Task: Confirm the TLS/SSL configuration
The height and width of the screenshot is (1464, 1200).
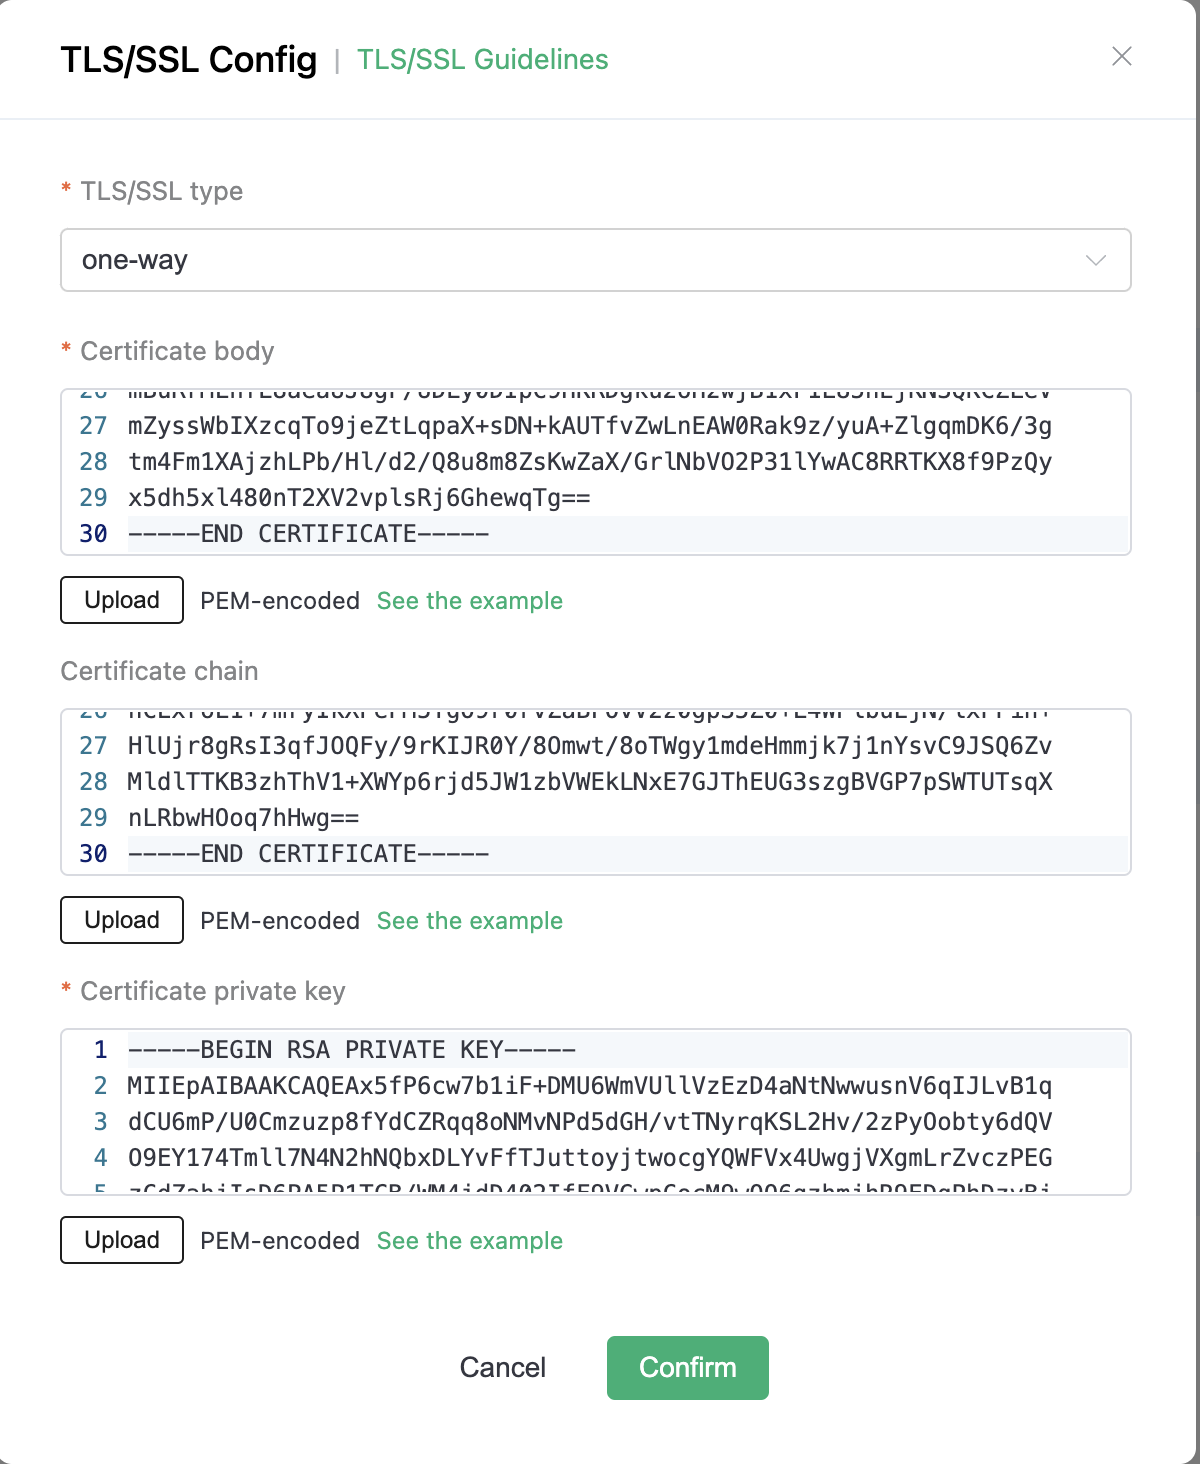Action: pyautogui.click(x=687, y=1367)
